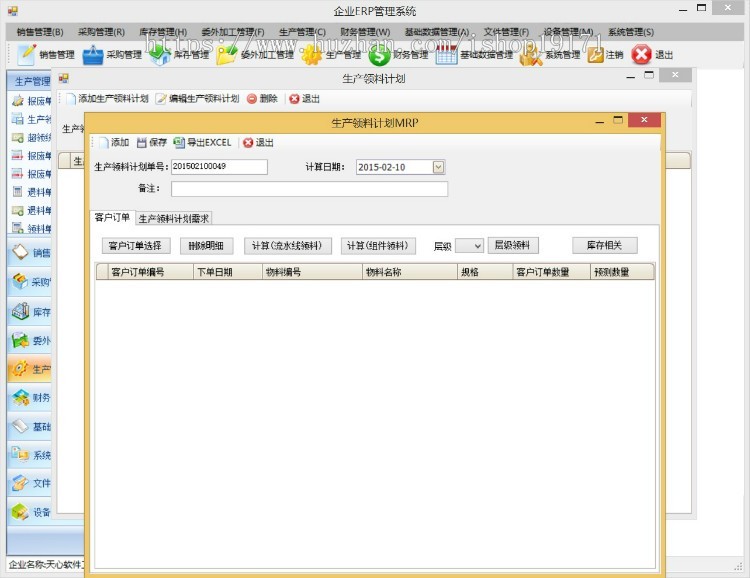This screenshot has height=578, width=750.
Task: Open 库存管理 toolbar icon
Action: point(160,55)
